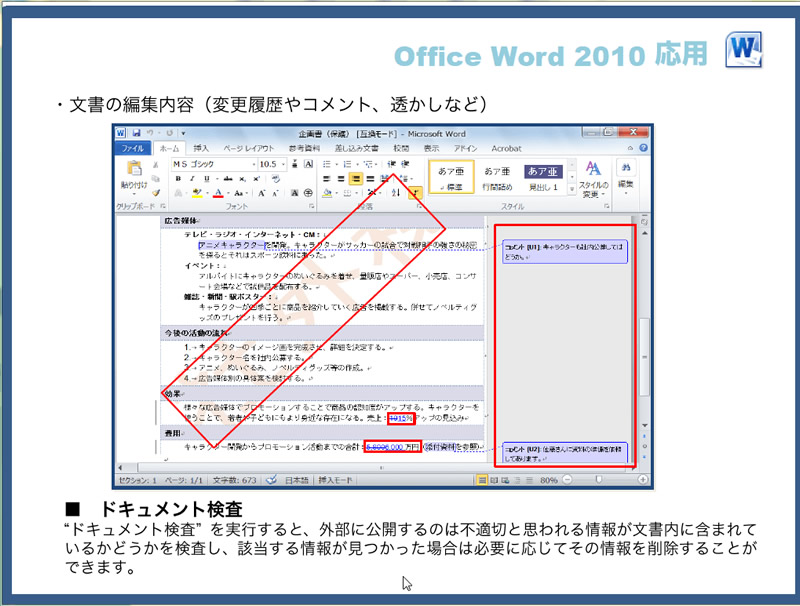This screenshot has width=800, height=606.
Task: Click the Cut scissors icon
Action: pos(156,165)
